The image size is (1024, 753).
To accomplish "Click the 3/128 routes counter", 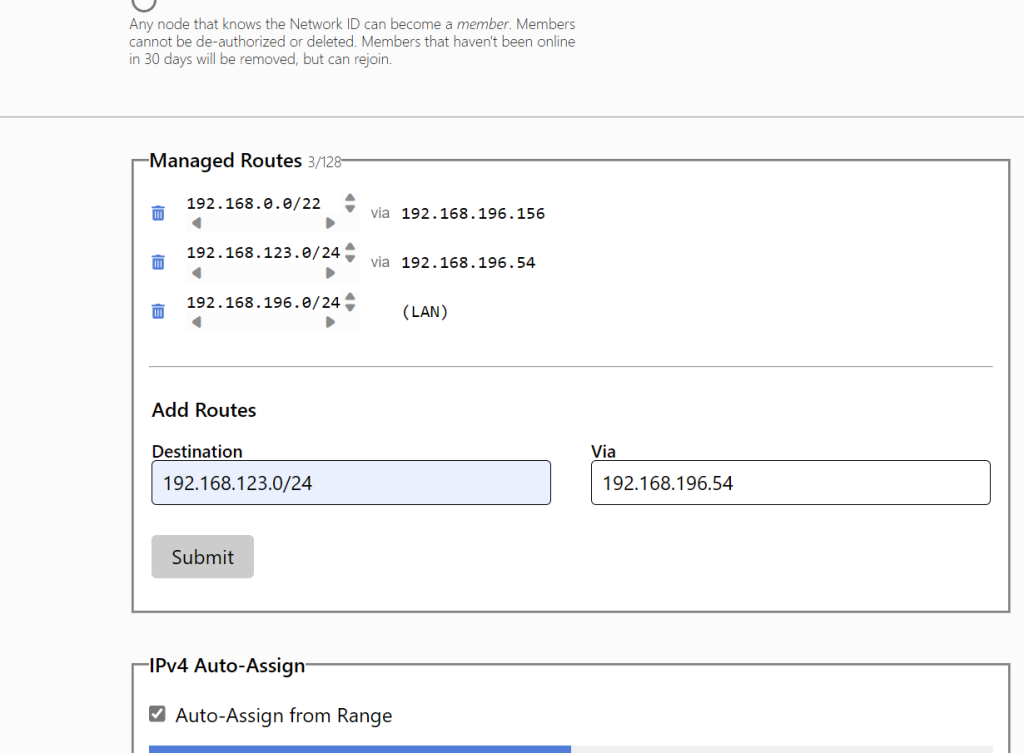I will pos(325,163).
